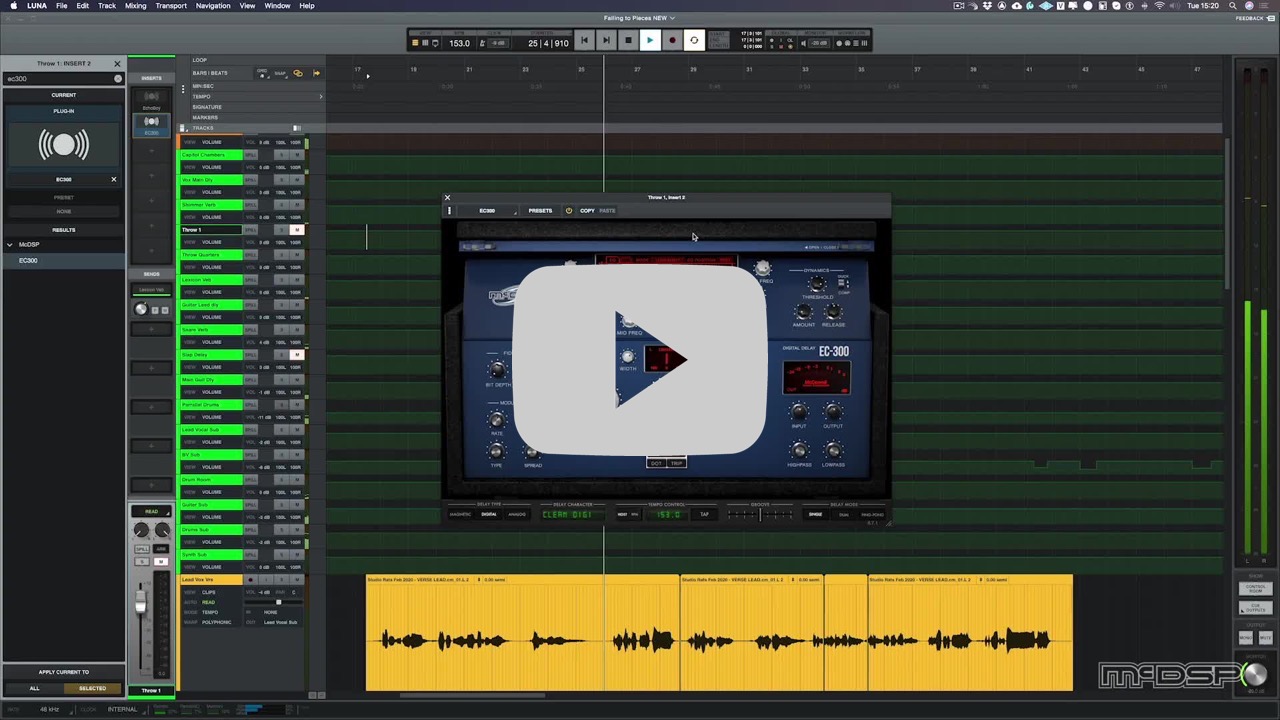The image size is (1280, 720).
Task: Select Magnetic delay type
Action: tap(460, 515)
